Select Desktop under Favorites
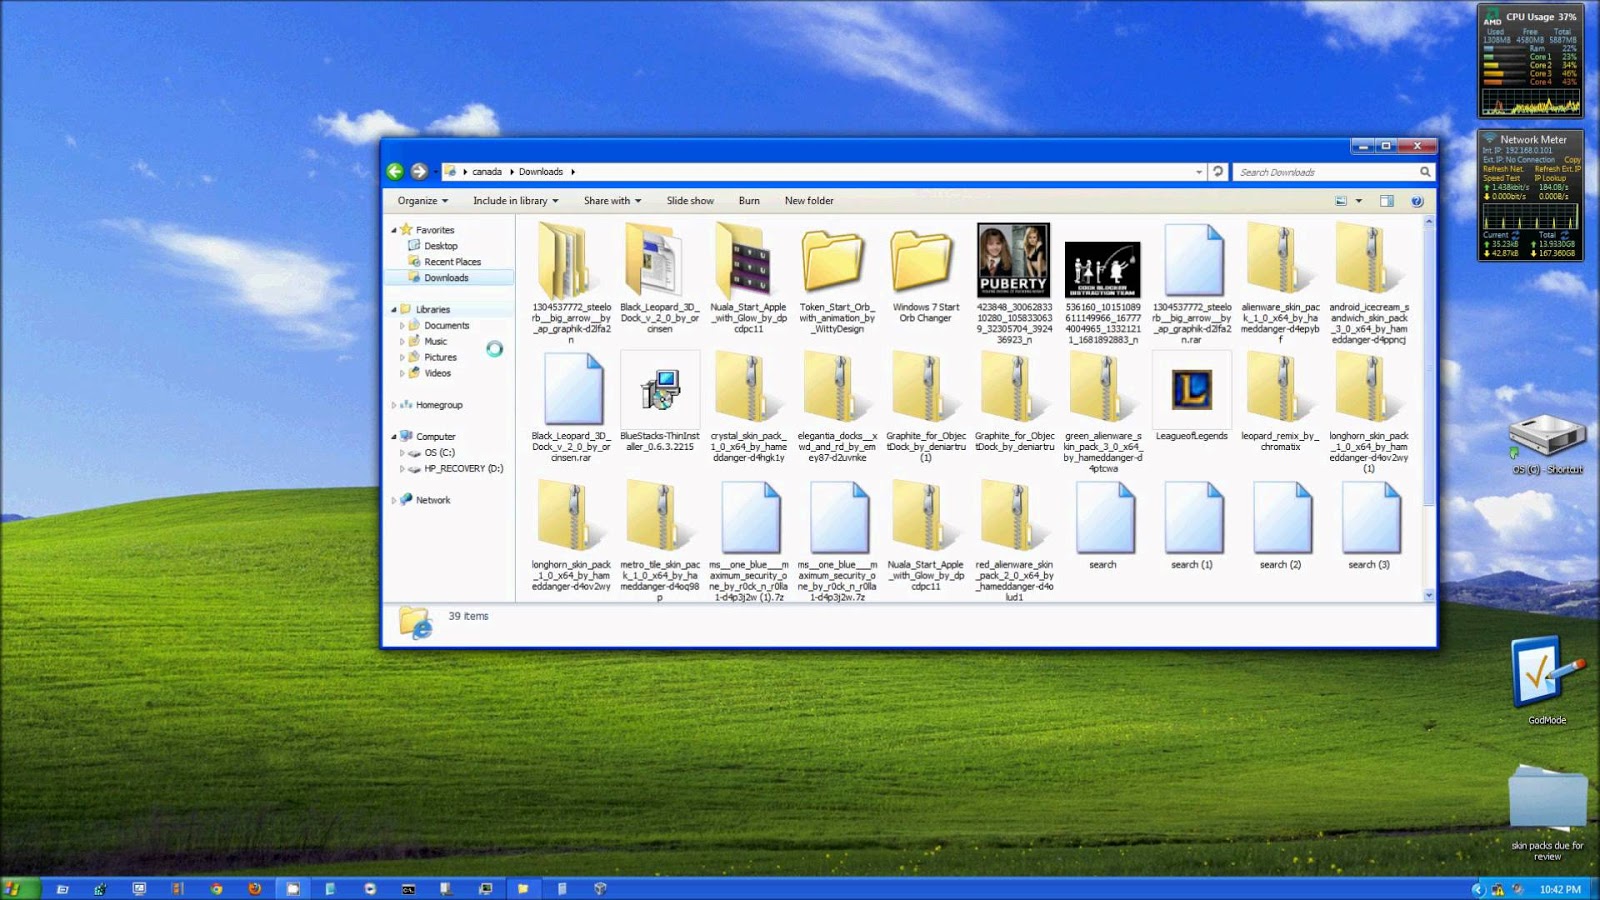The height and width of the screenshot is (900, 1600). [x=440, y=246]
